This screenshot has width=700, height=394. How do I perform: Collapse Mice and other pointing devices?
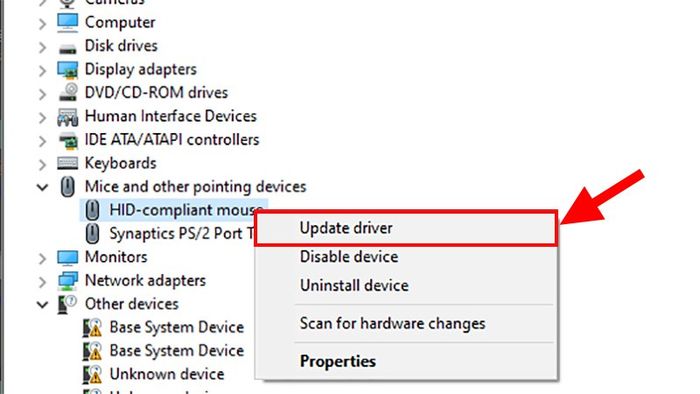[x=42, y=187]
